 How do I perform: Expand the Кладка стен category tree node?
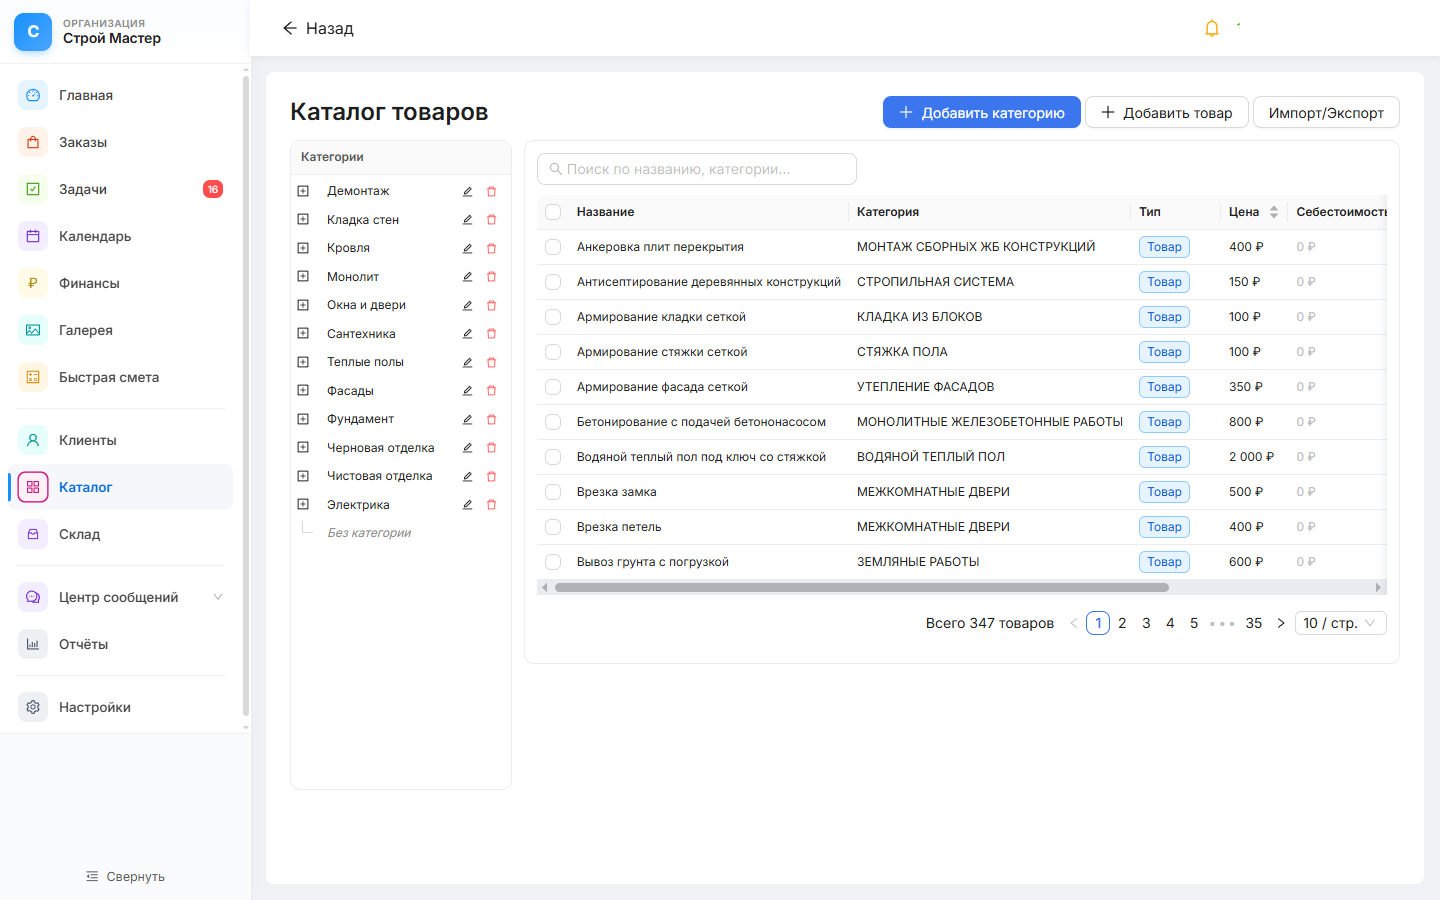coord(303,219)
